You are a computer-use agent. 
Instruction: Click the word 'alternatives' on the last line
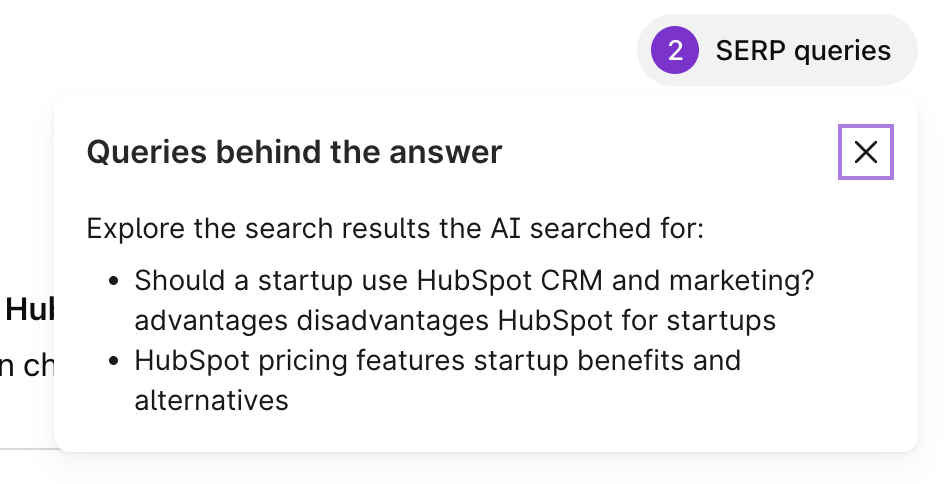211,400
